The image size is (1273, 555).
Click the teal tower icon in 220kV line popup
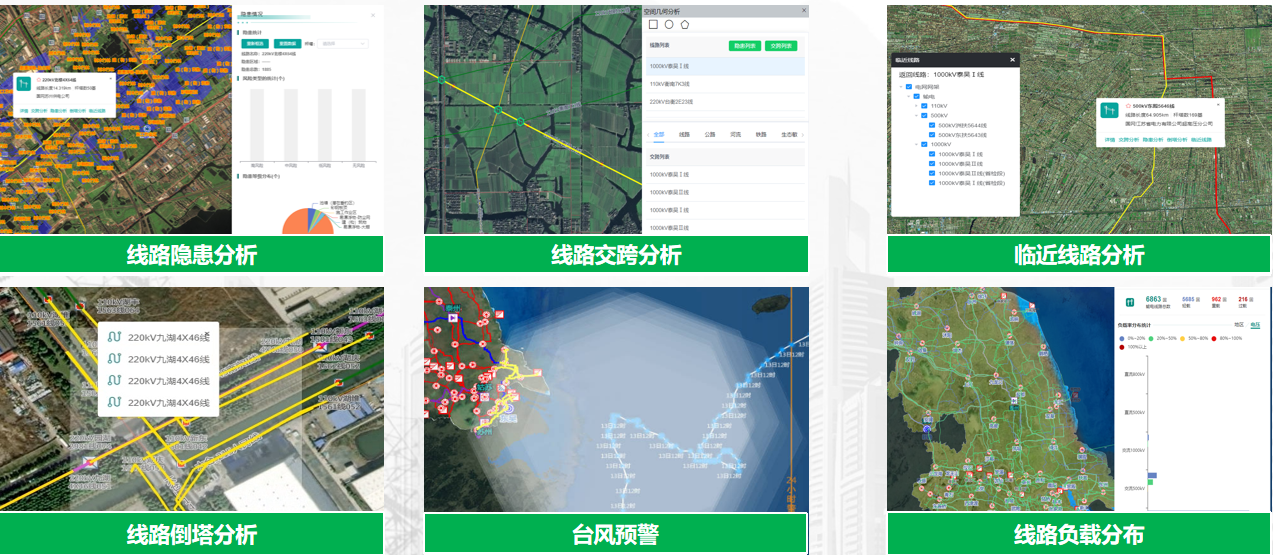23,84
